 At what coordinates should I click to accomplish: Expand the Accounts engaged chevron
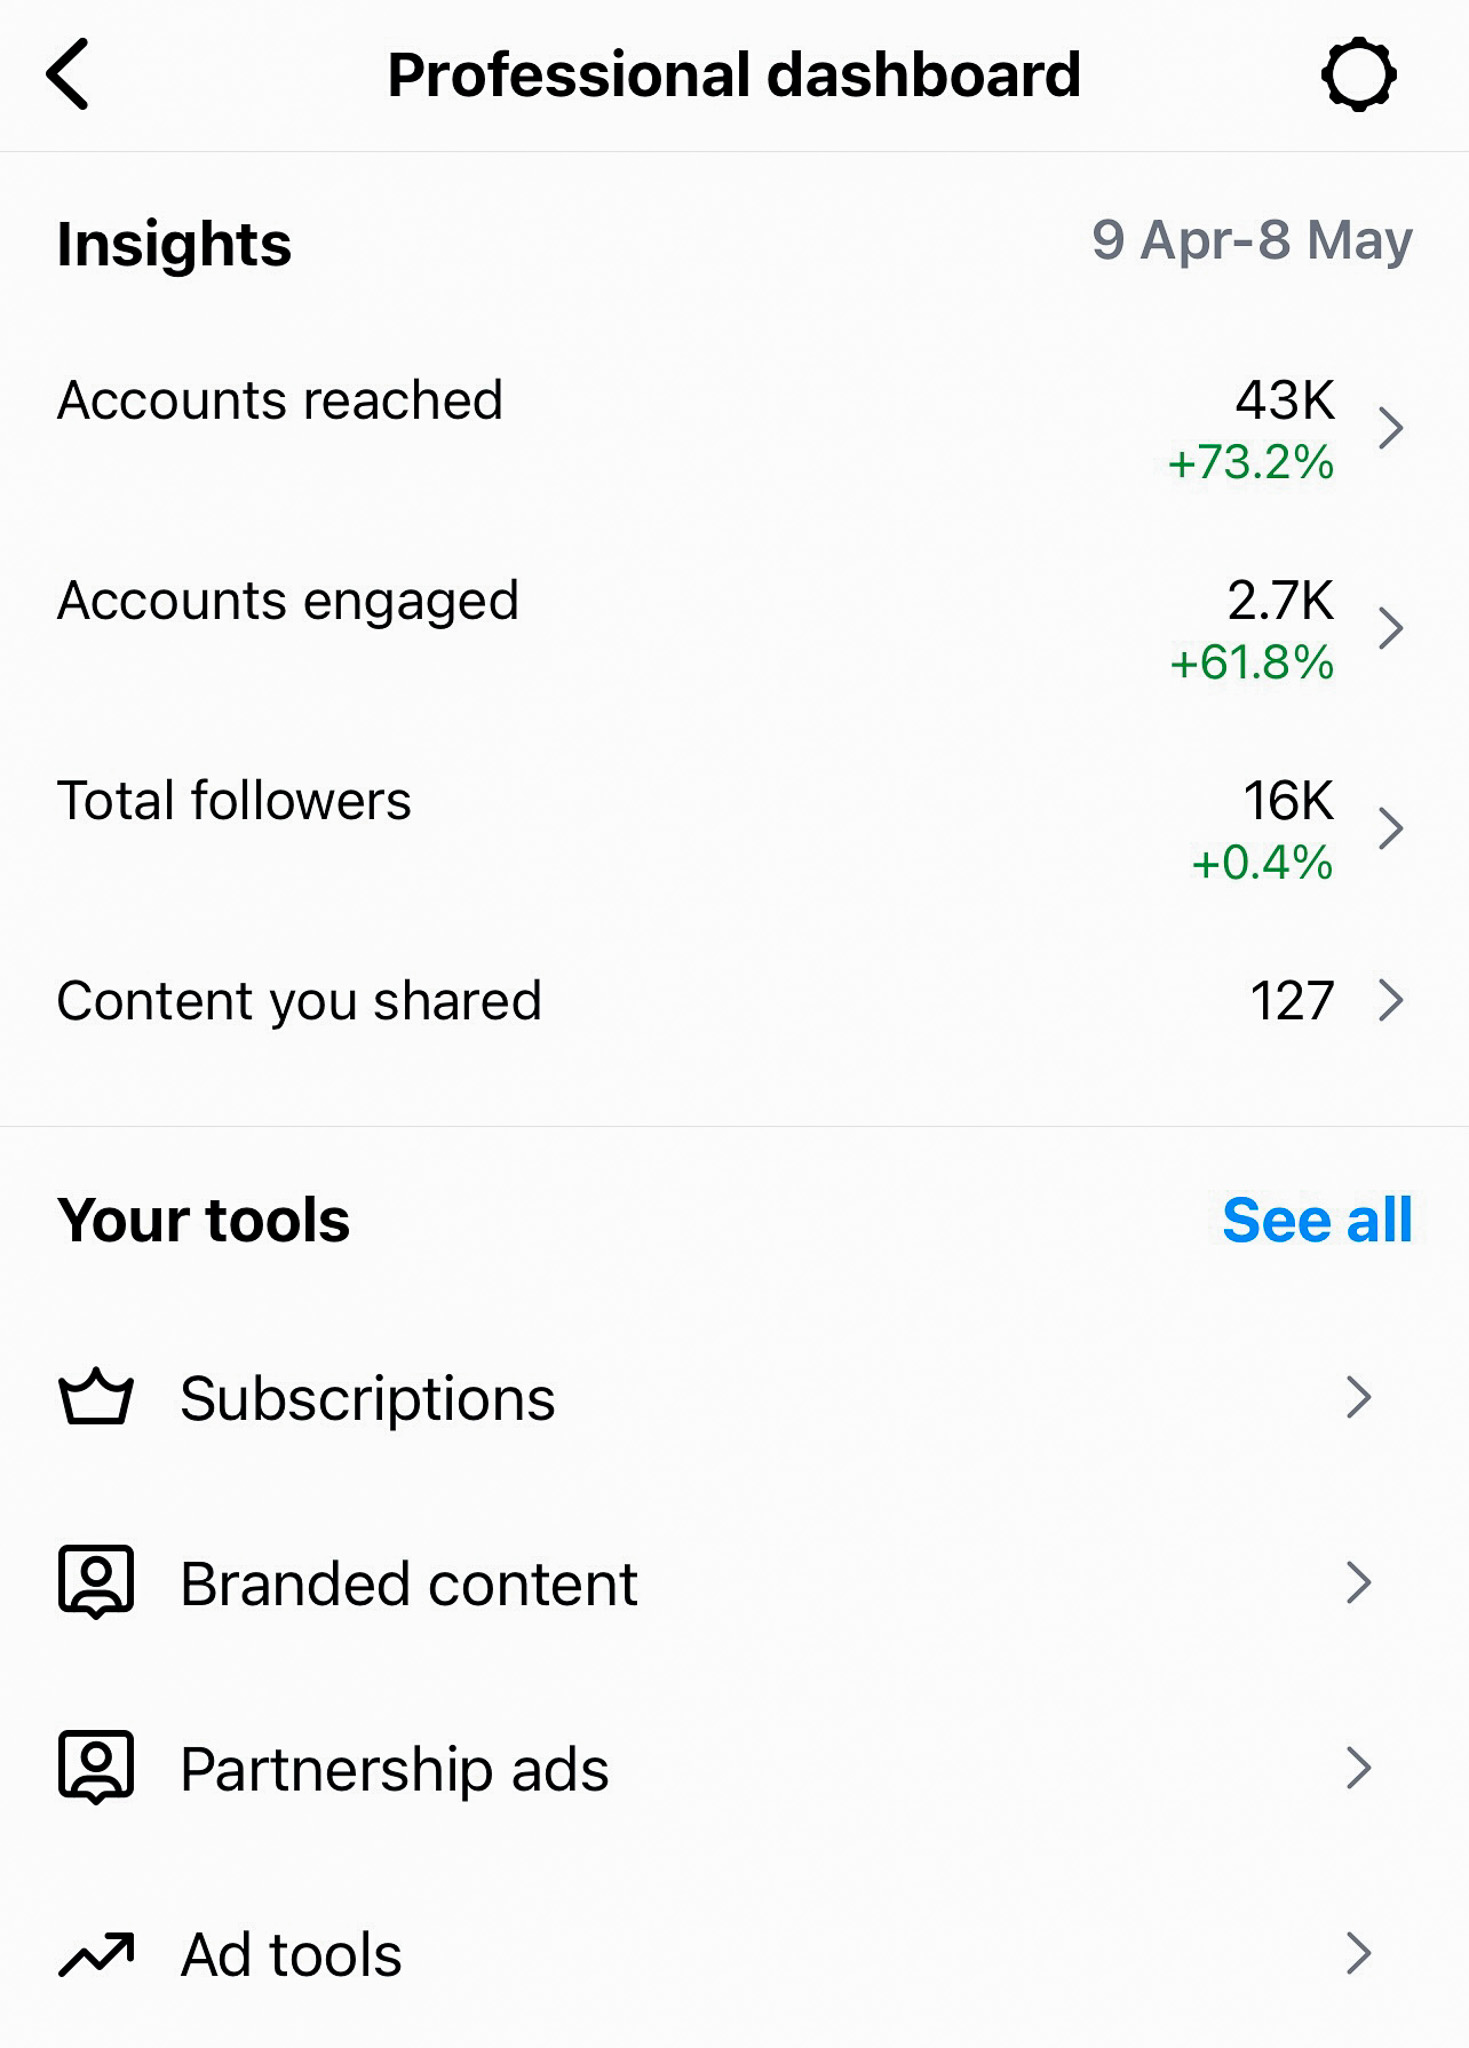1391,628
